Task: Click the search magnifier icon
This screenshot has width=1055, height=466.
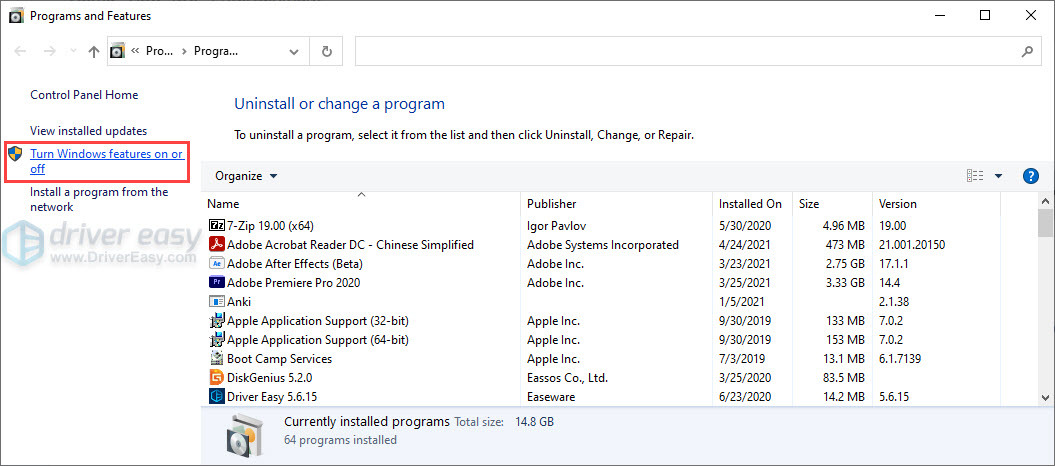Action: [x=1027, y=51]
